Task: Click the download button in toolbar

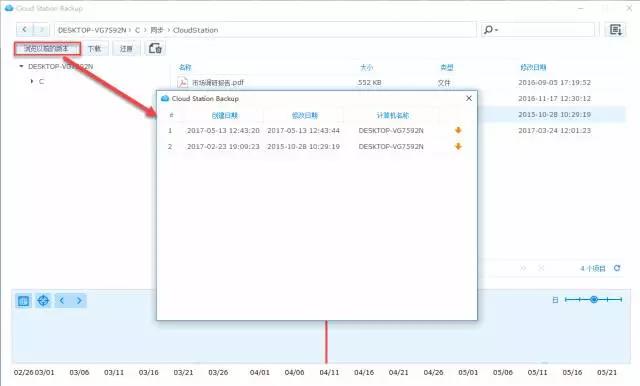Action: (95, 49)
